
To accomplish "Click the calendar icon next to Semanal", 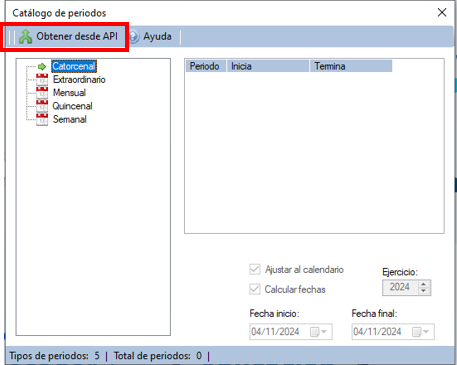I will pyautogui.click(x=42, y=119).
